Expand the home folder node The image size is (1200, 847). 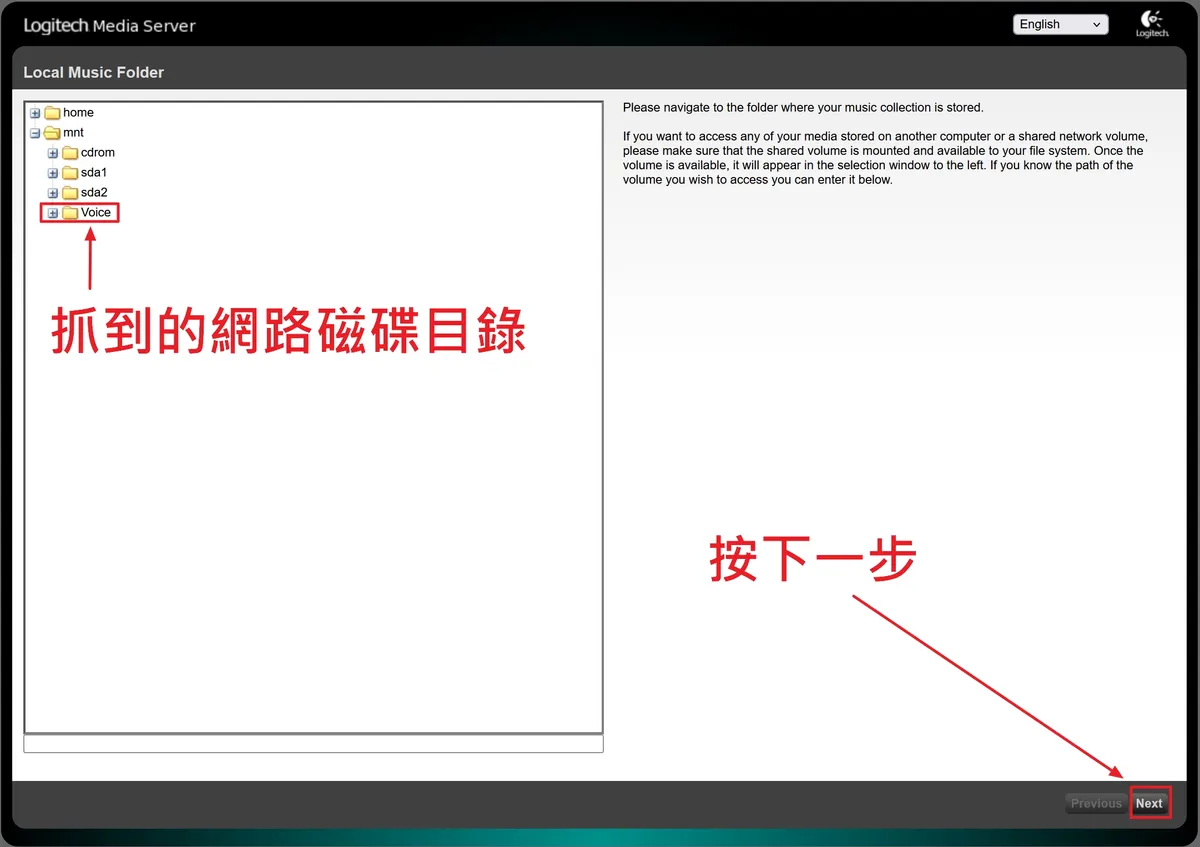(x=35, y=113)
